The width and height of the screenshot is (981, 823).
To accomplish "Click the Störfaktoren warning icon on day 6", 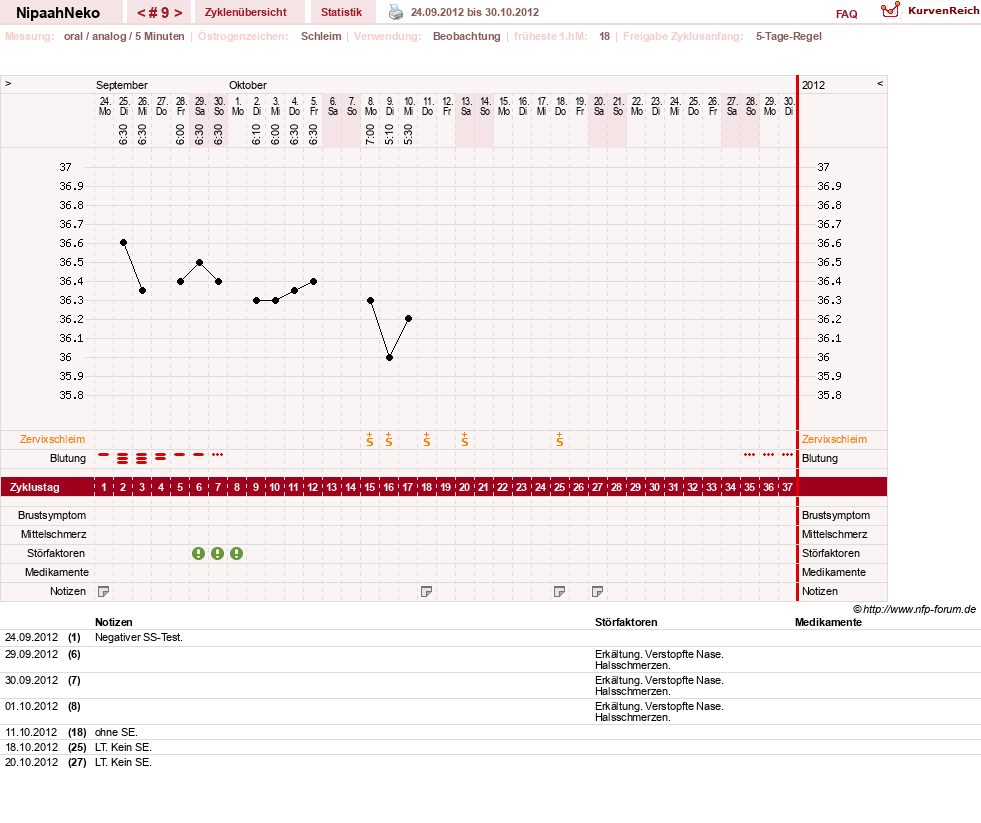I will 198,553.
